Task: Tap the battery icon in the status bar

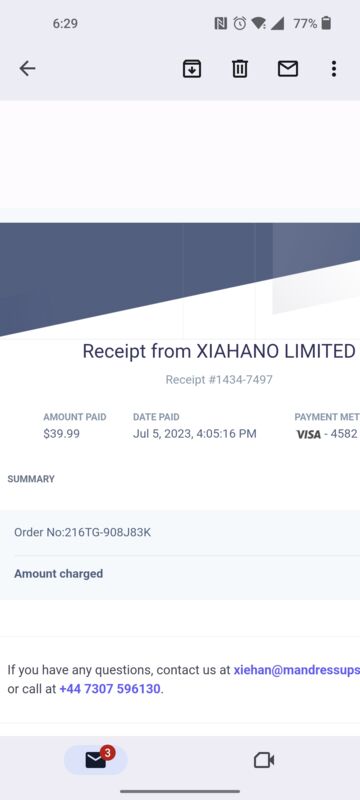Action: pos(326,23)
